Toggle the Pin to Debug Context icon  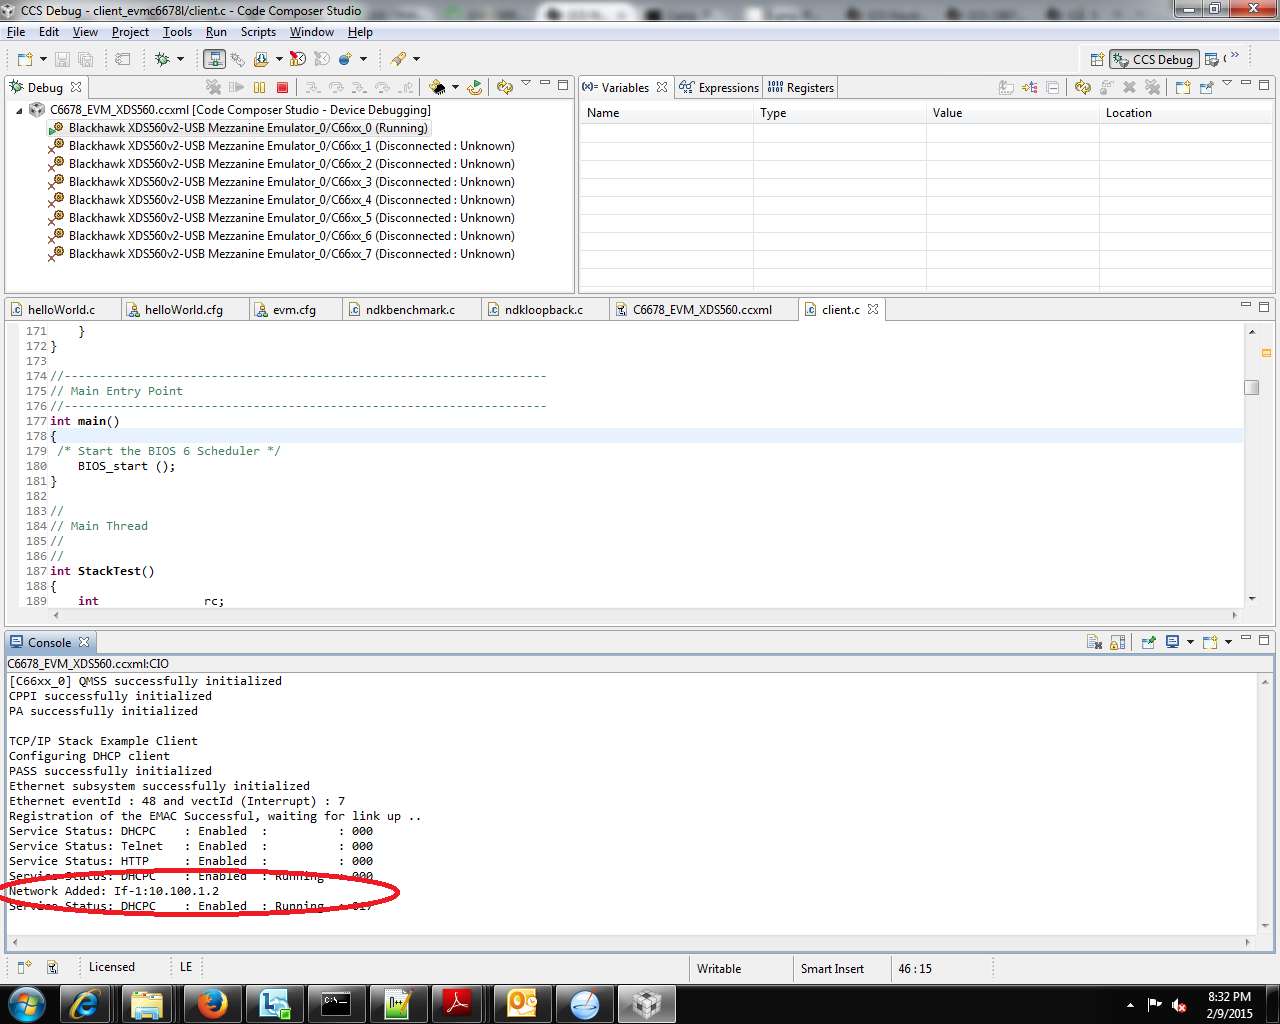click(1207, 88)
